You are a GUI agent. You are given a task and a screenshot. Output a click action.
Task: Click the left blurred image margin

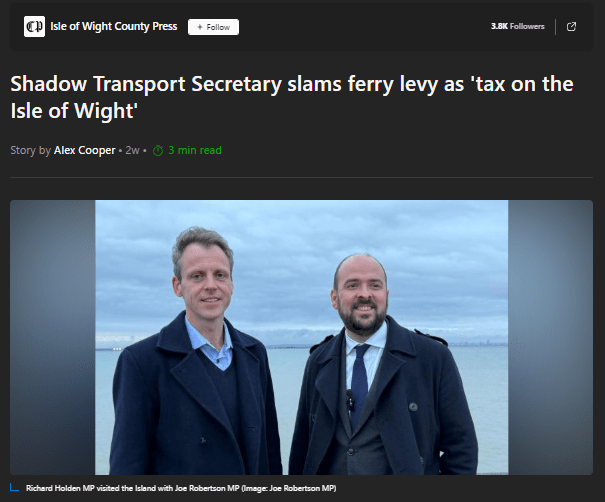point(52,337)
